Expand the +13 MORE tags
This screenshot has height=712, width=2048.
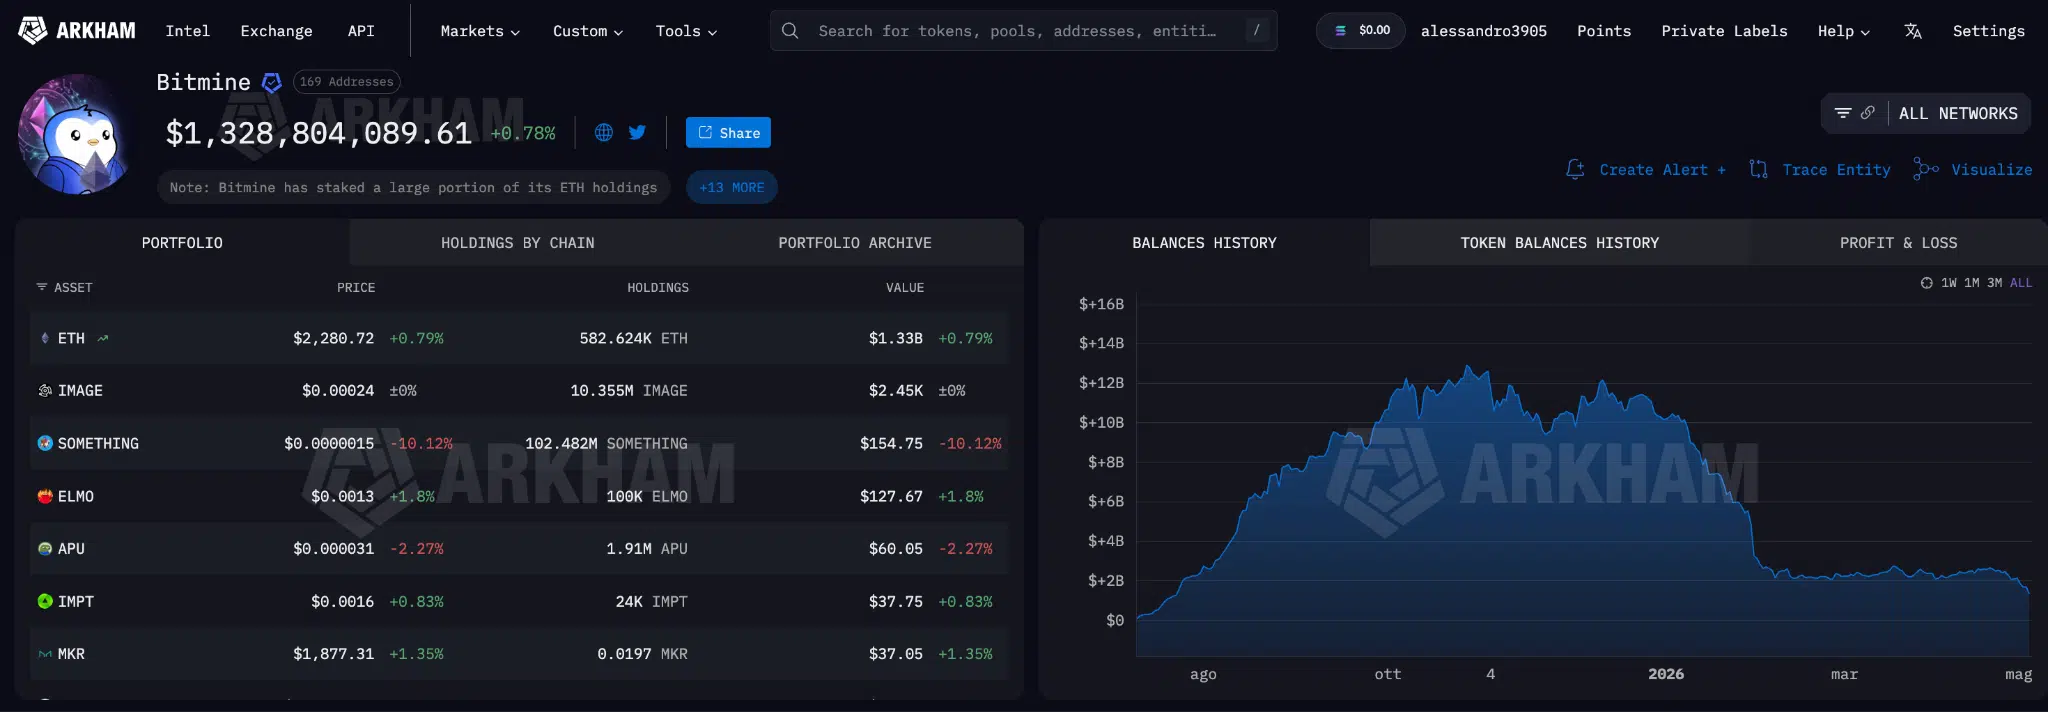732,187
